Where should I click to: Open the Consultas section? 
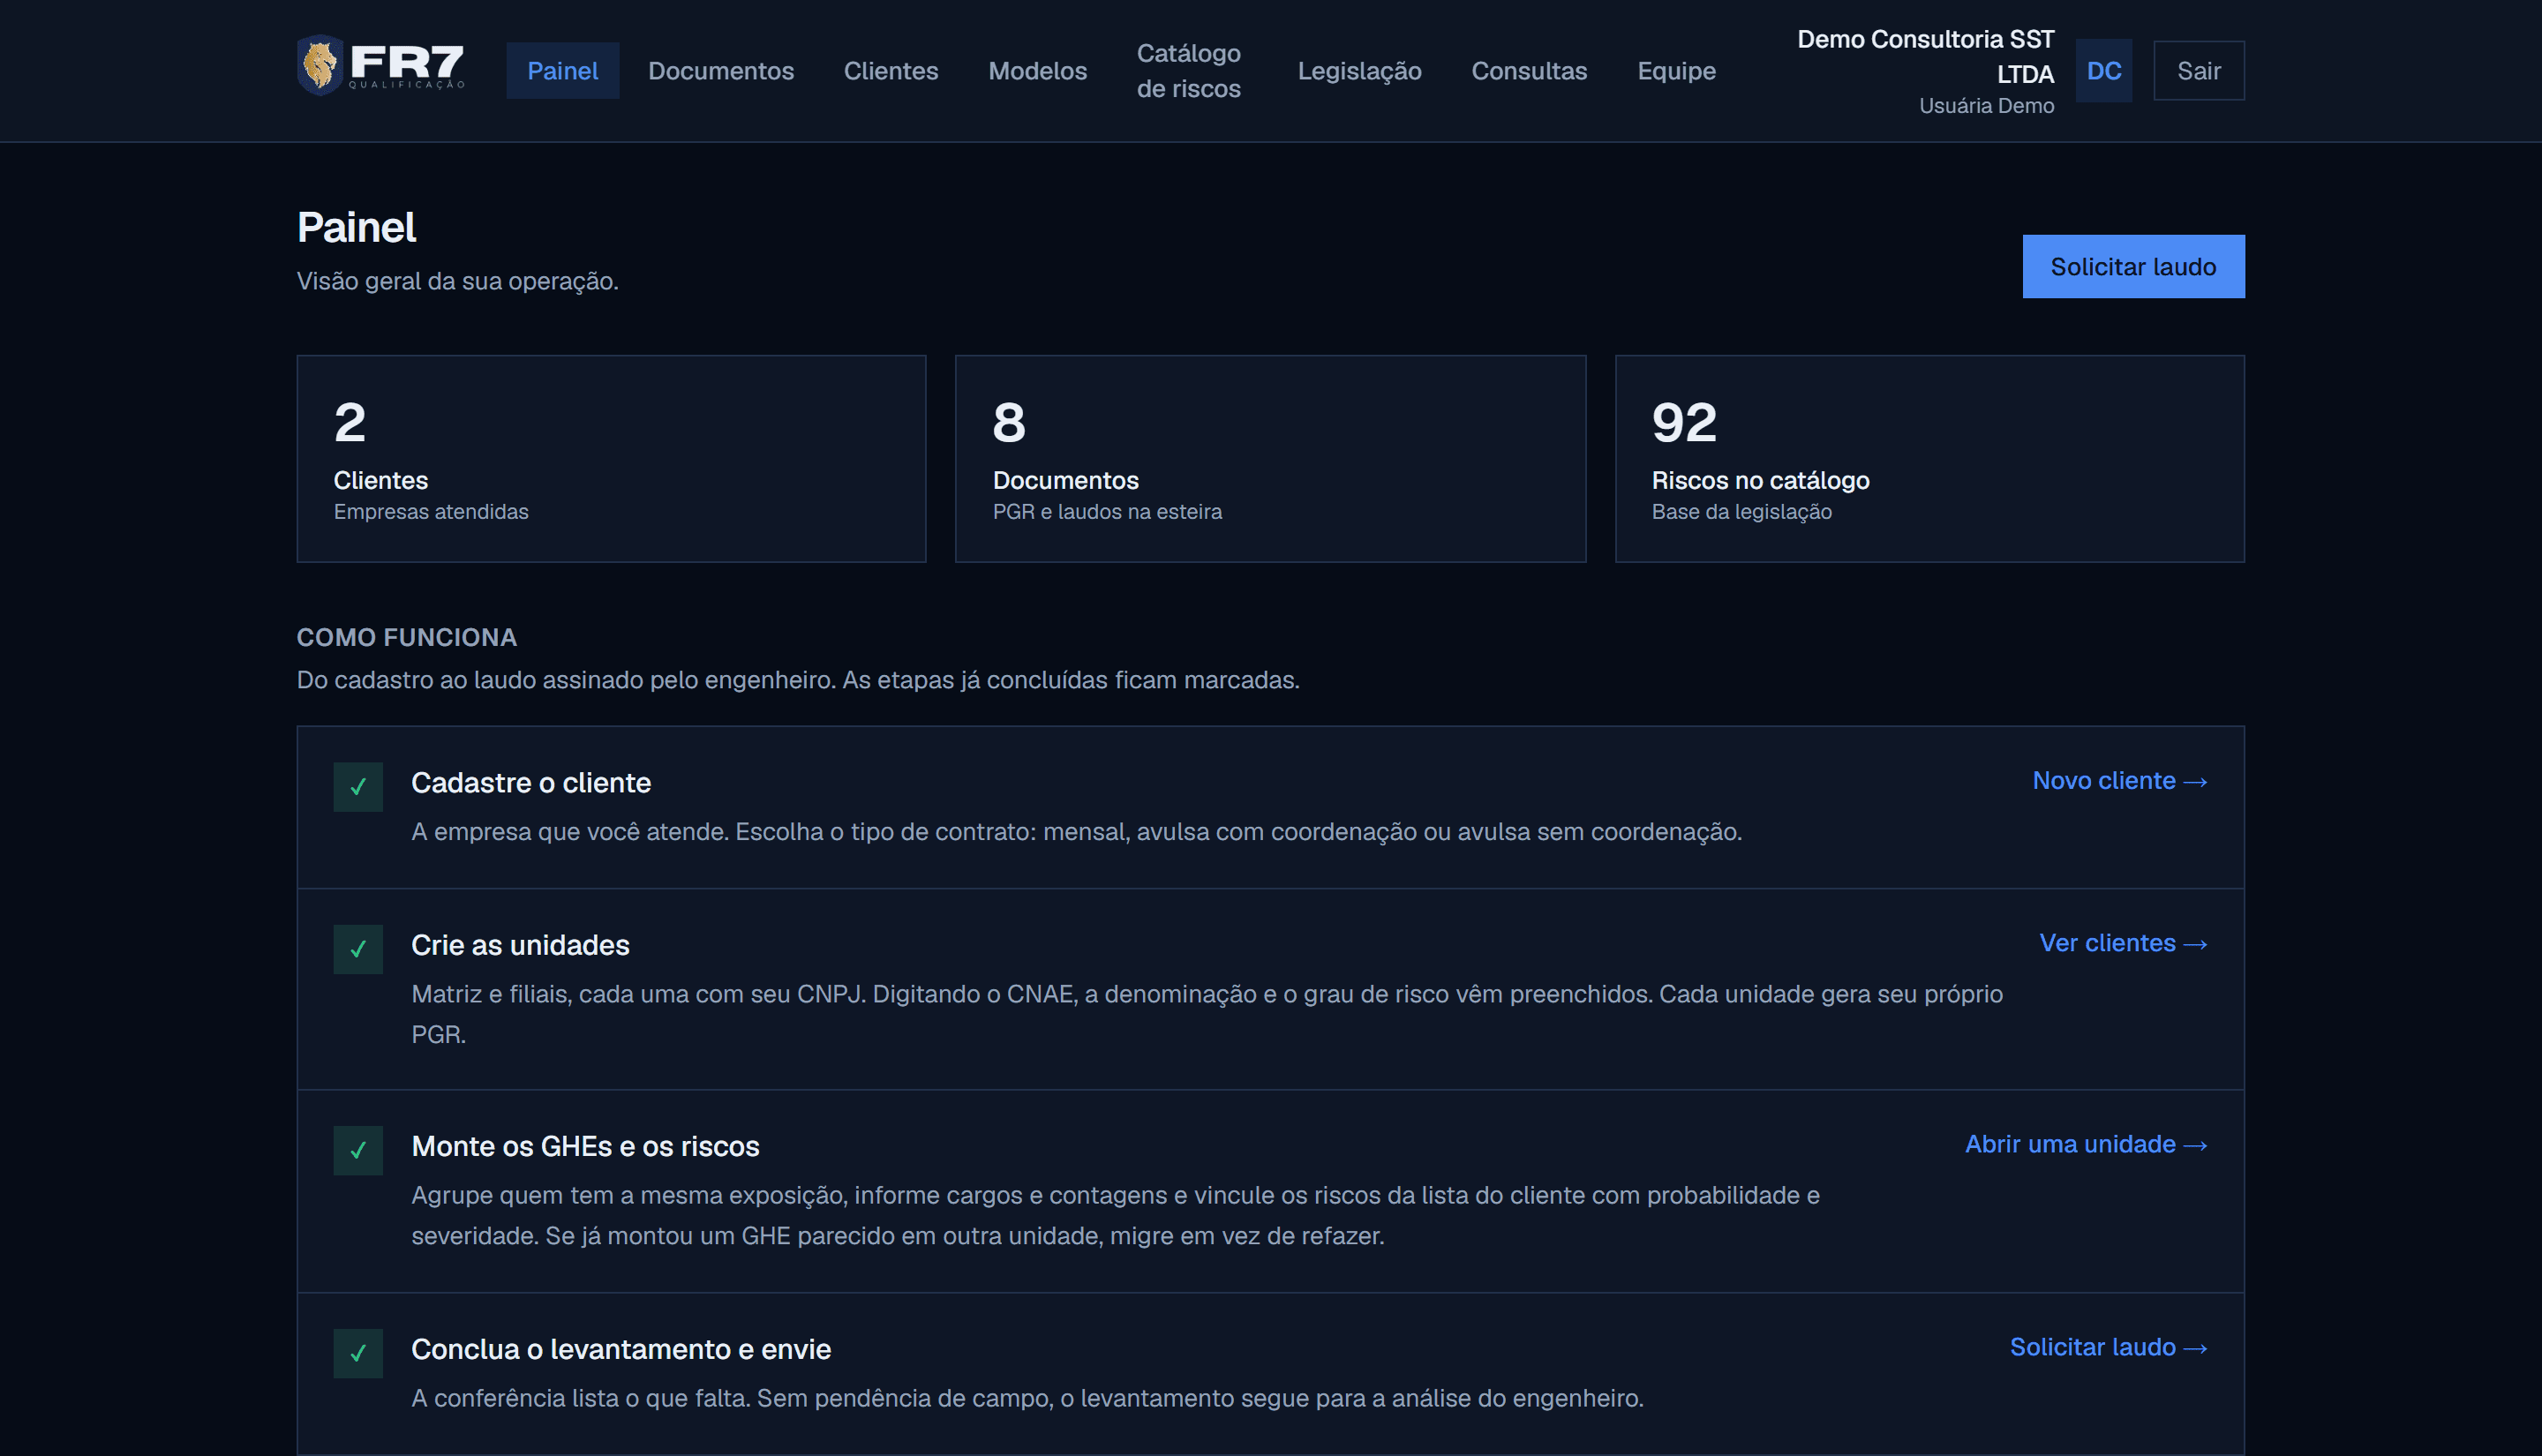[1528, 71]
